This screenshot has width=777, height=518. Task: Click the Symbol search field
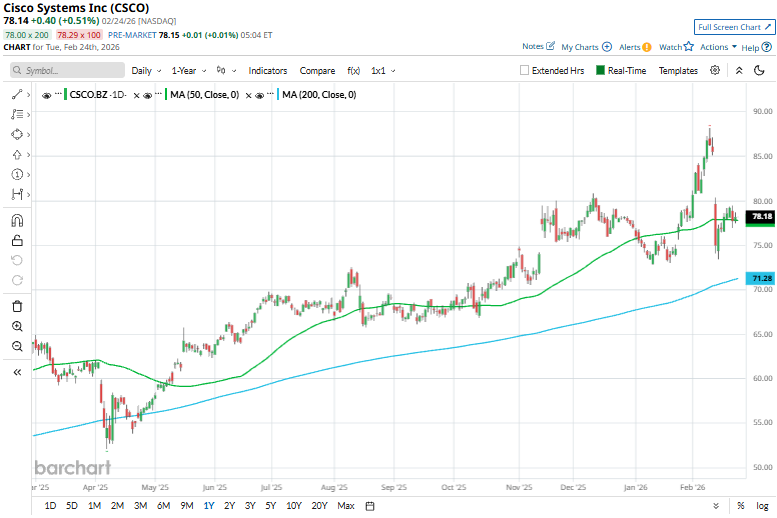pos(66,71)
